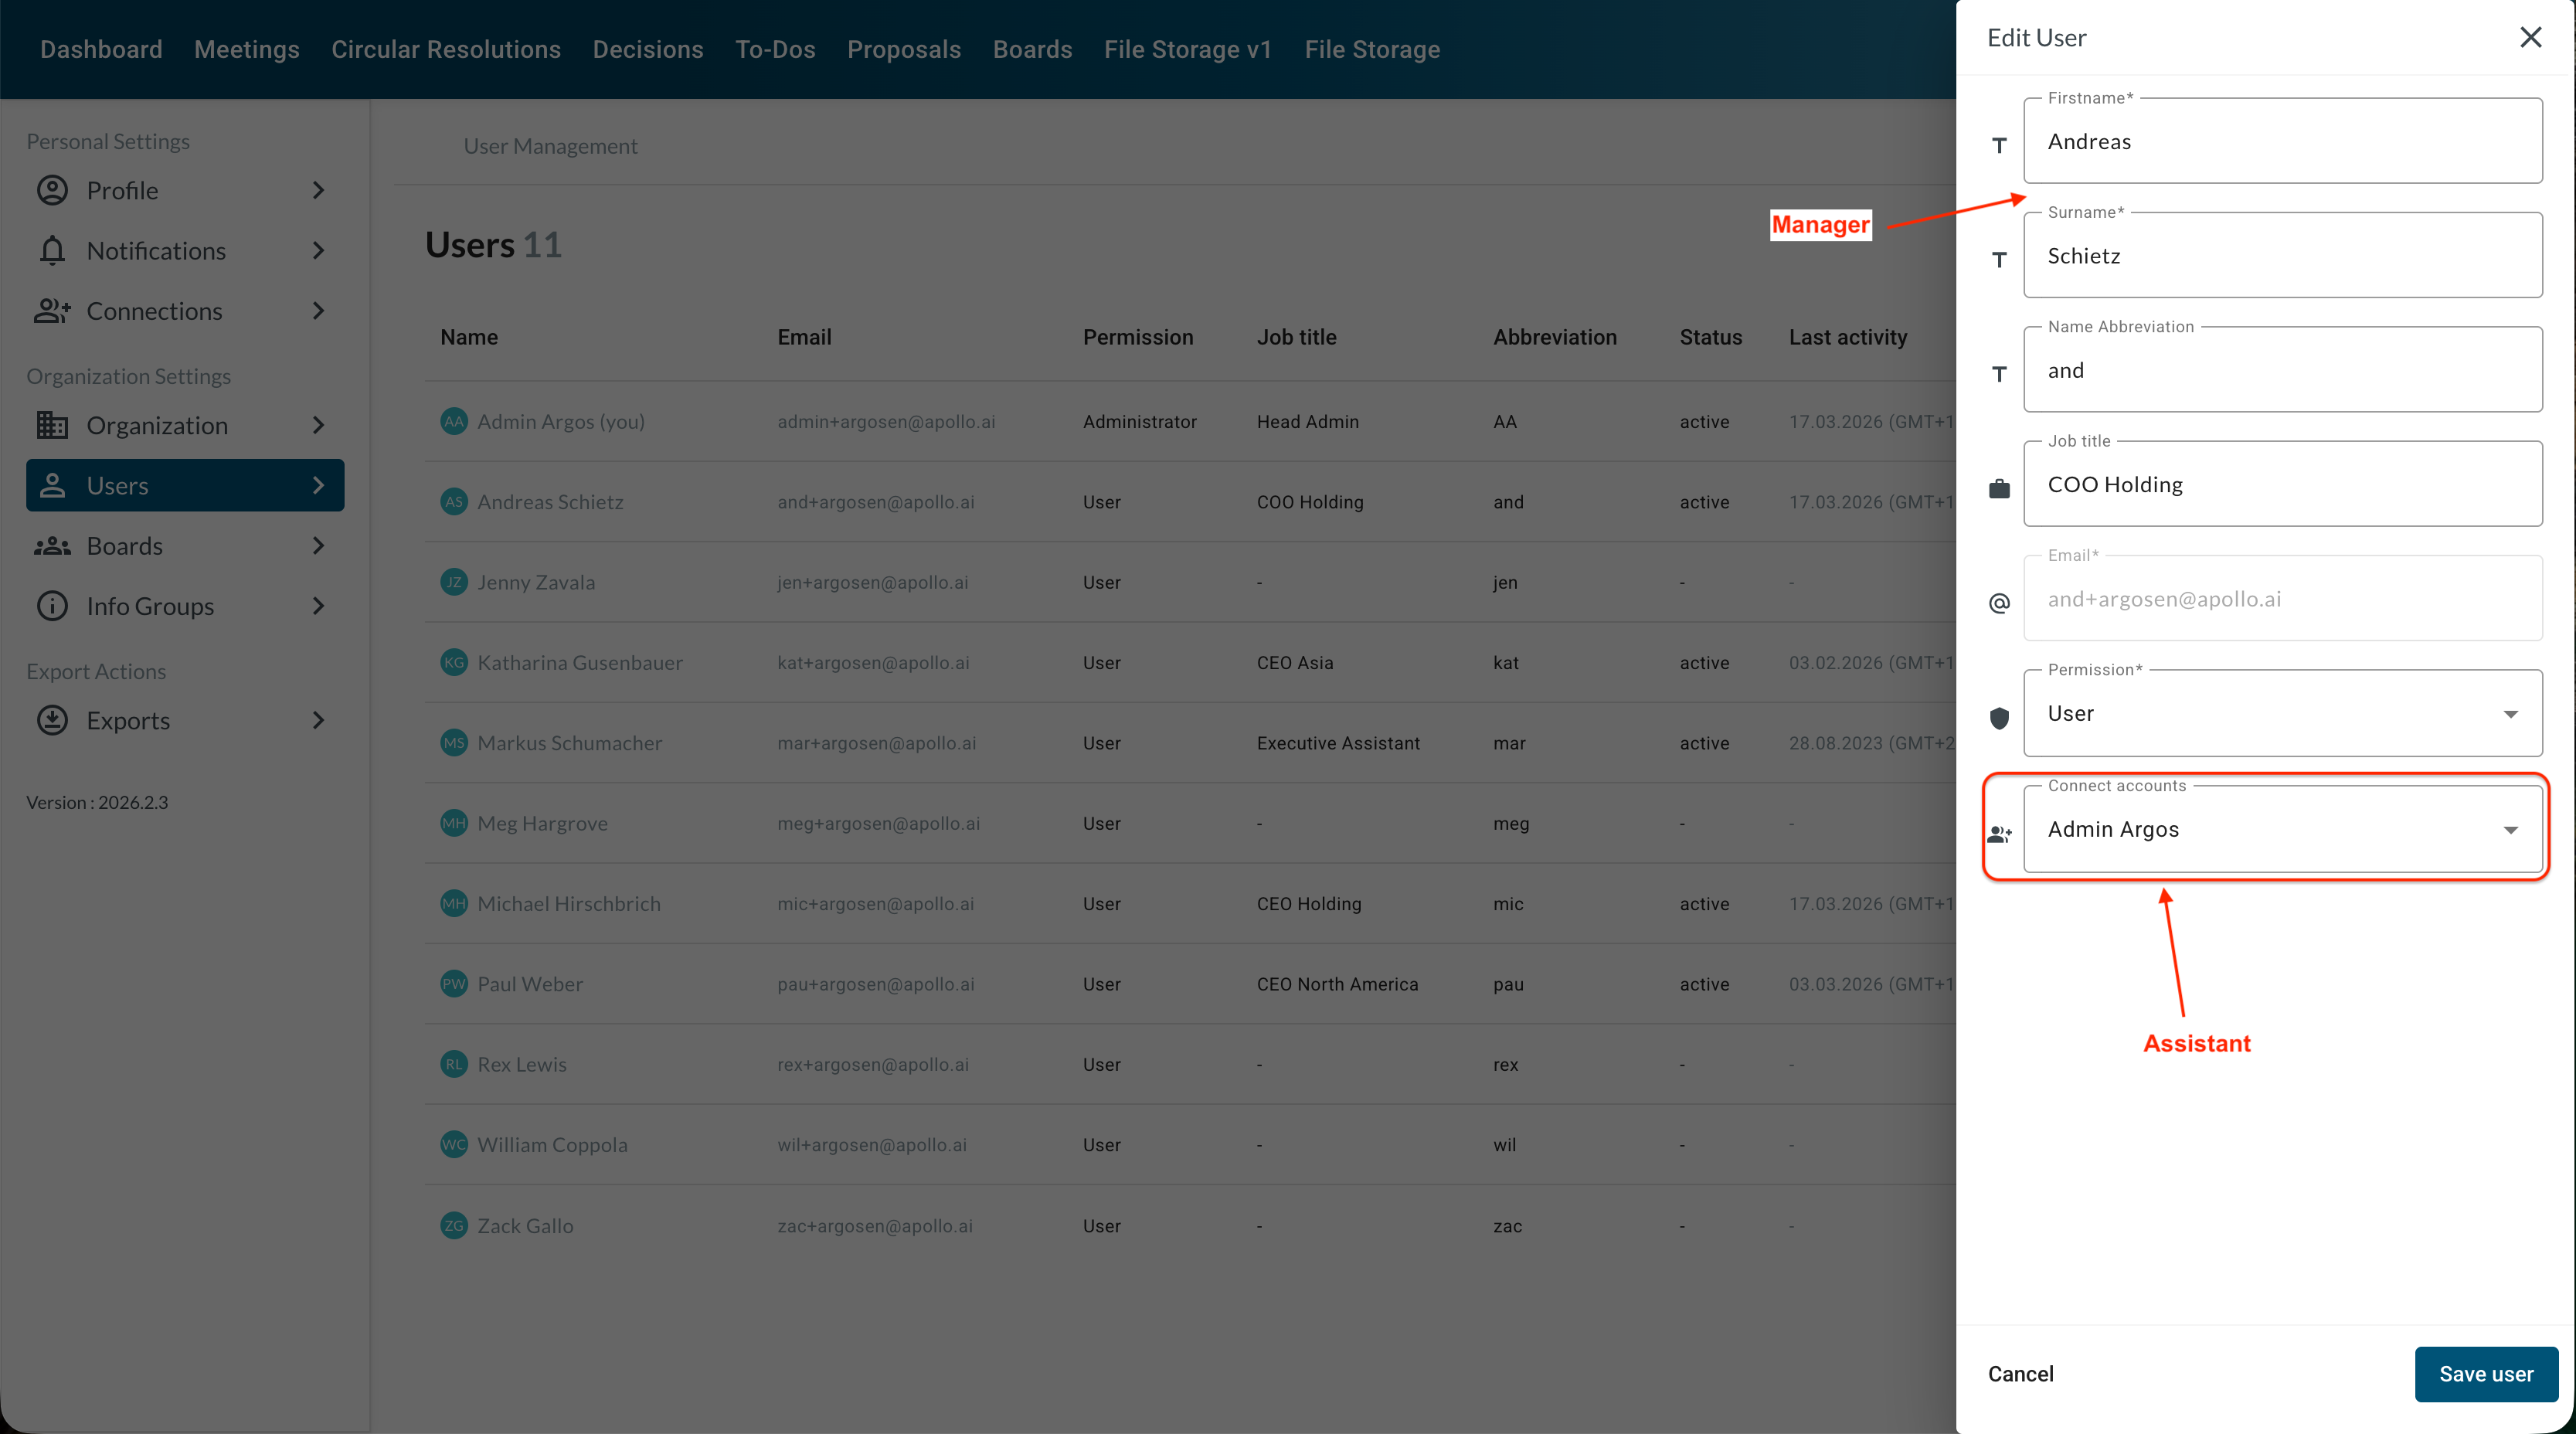Switch to Circular Resolutions in navigation
Screen dimensions: 2576x1434
point(445,49)
